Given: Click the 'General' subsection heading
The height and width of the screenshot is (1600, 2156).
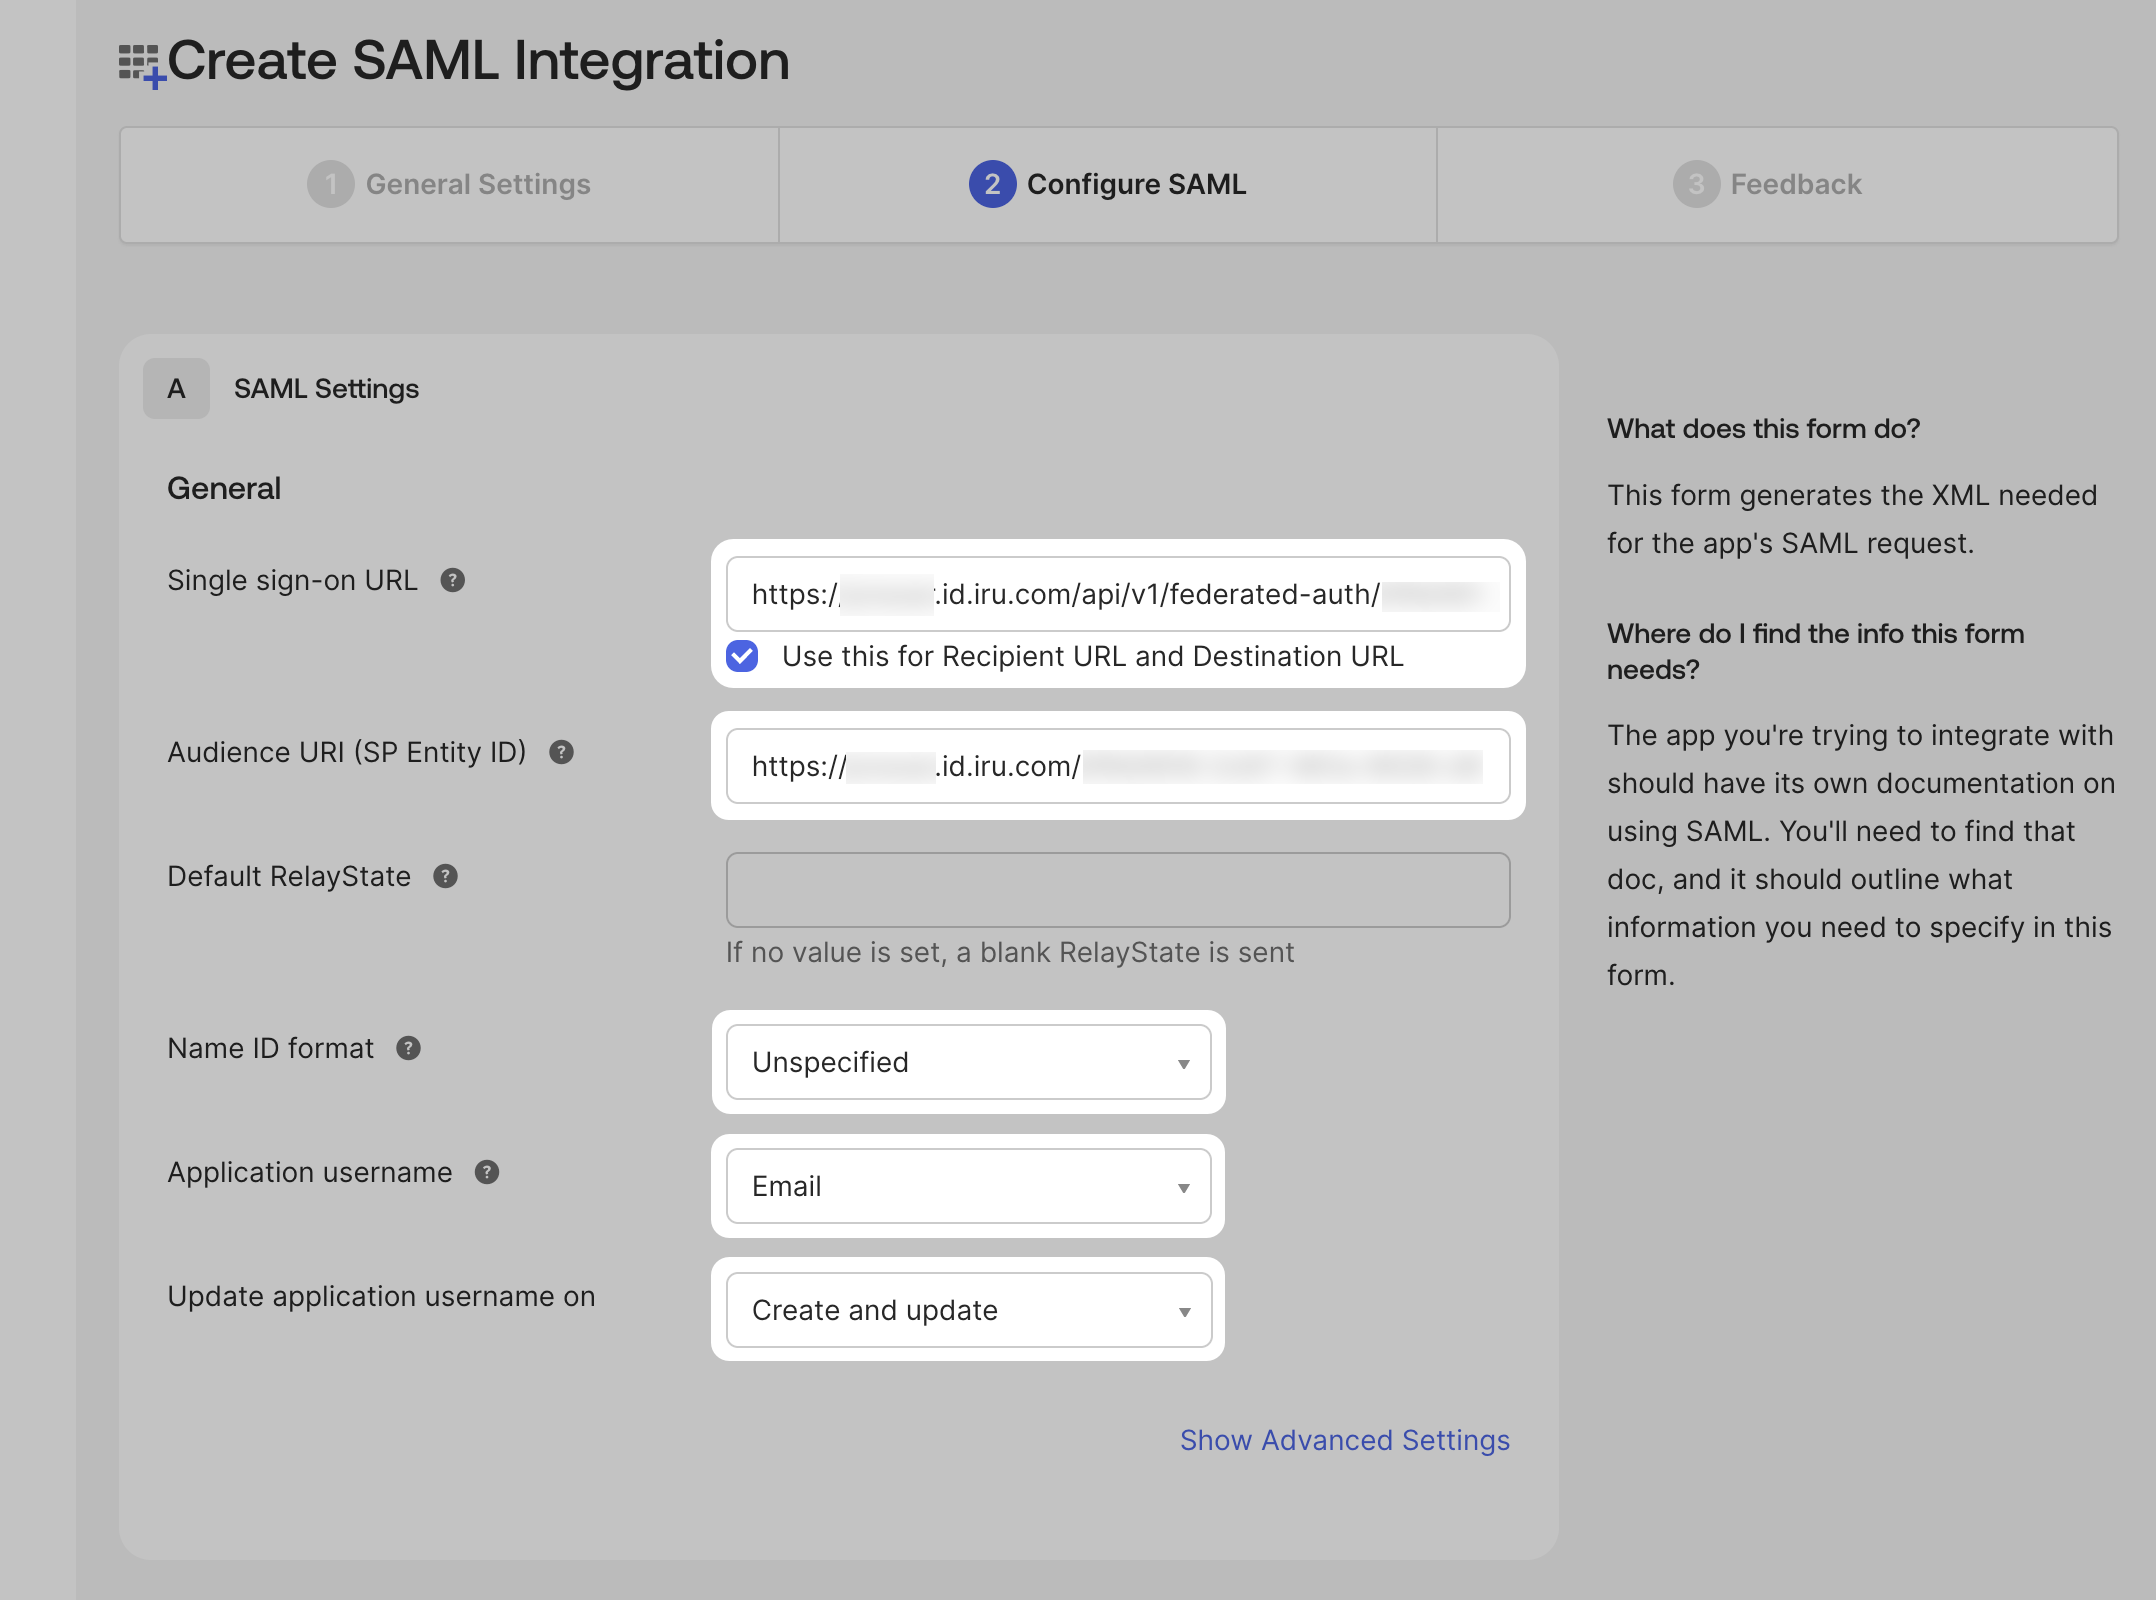Looking at the screenshot, I should [224, 488].
